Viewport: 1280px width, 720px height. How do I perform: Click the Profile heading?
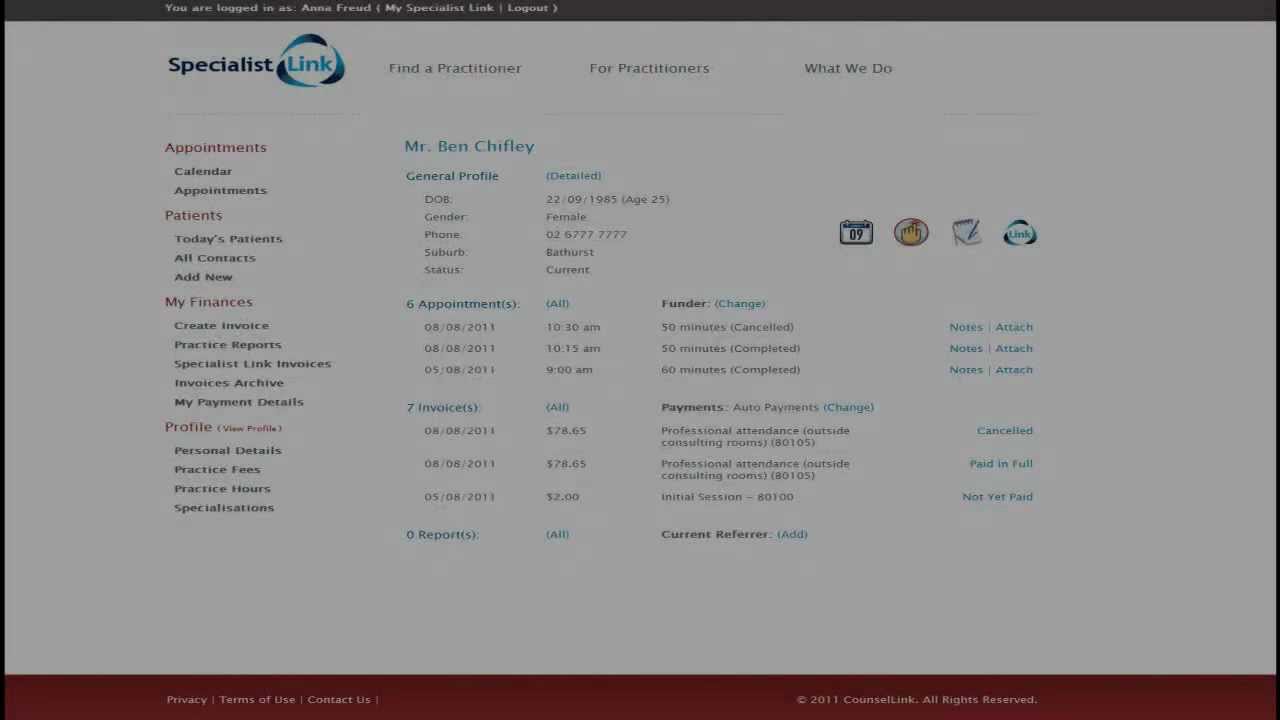pos(189,427)
